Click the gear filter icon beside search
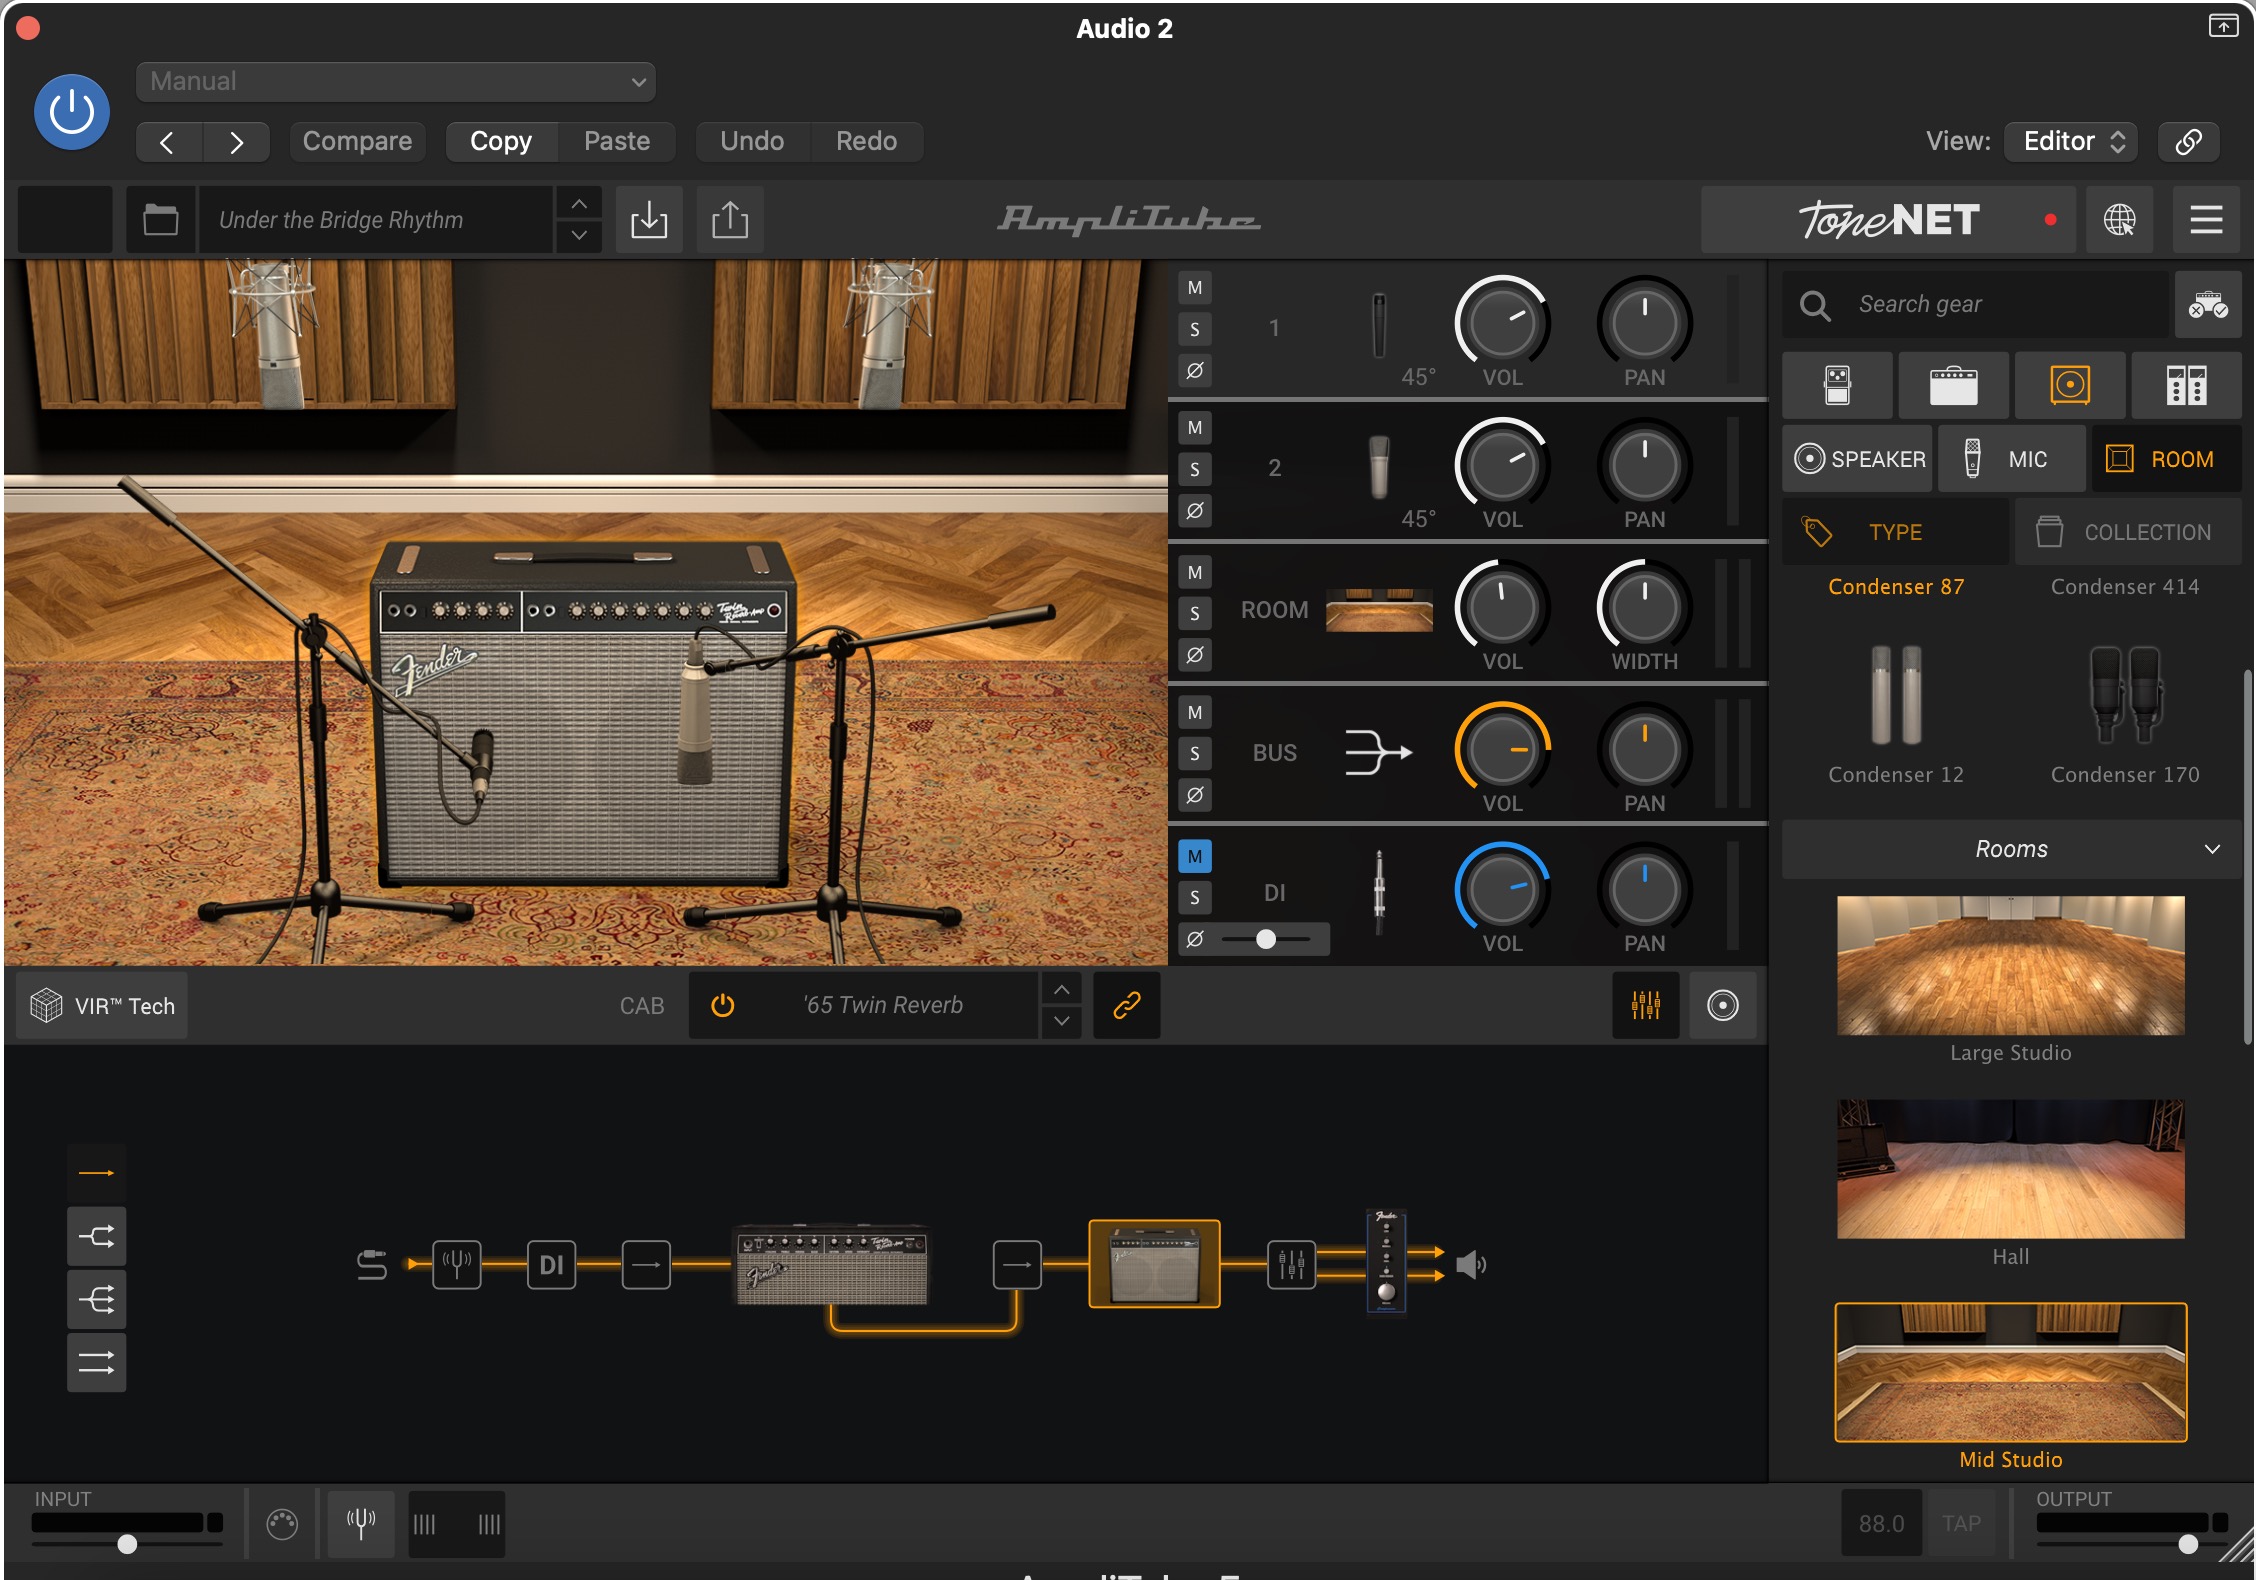The width and height of the screenshot is (2256, 1580). click(2208, 304)
